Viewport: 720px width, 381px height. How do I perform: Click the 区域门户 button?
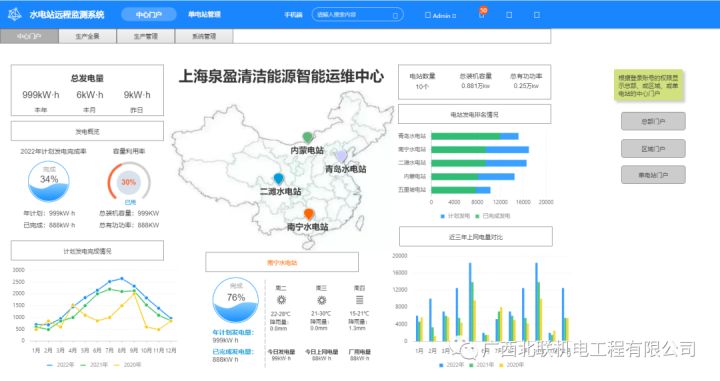(x=653, y=149)
